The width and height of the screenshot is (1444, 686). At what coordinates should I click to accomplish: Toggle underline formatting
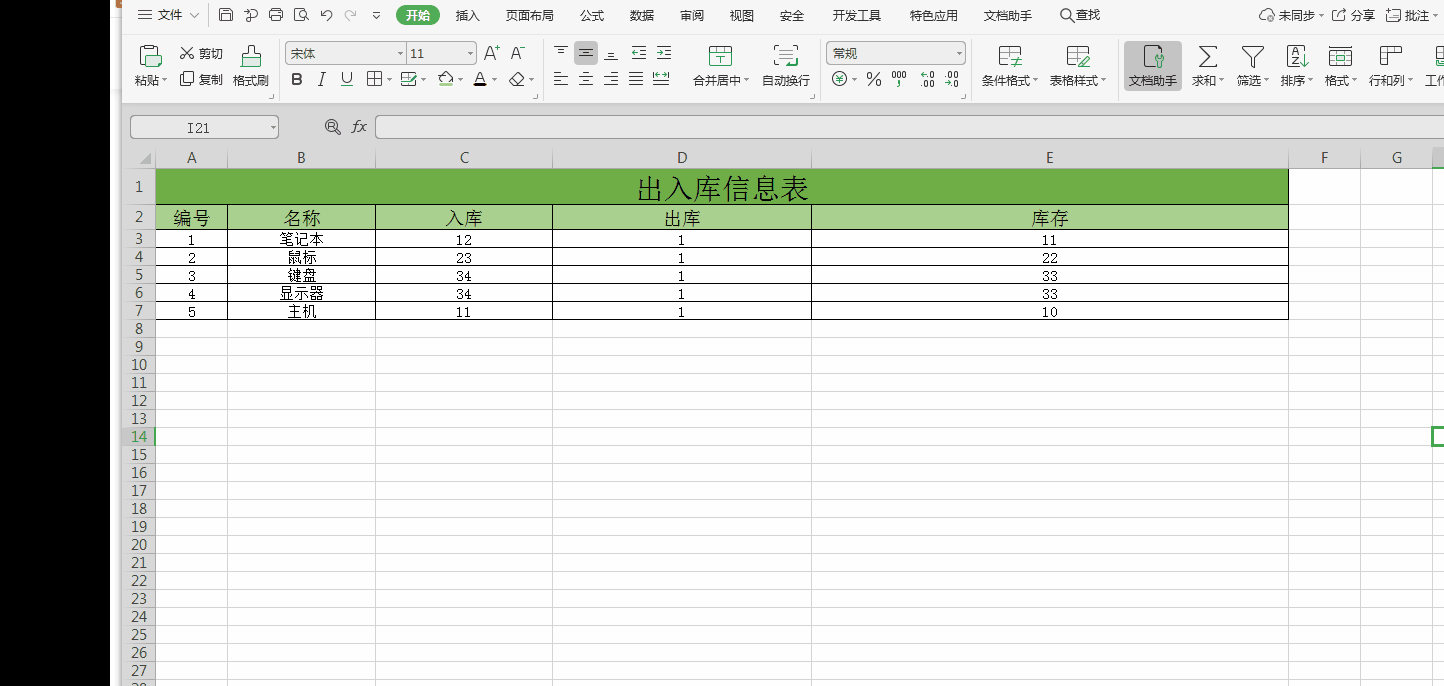coord(347,79)
